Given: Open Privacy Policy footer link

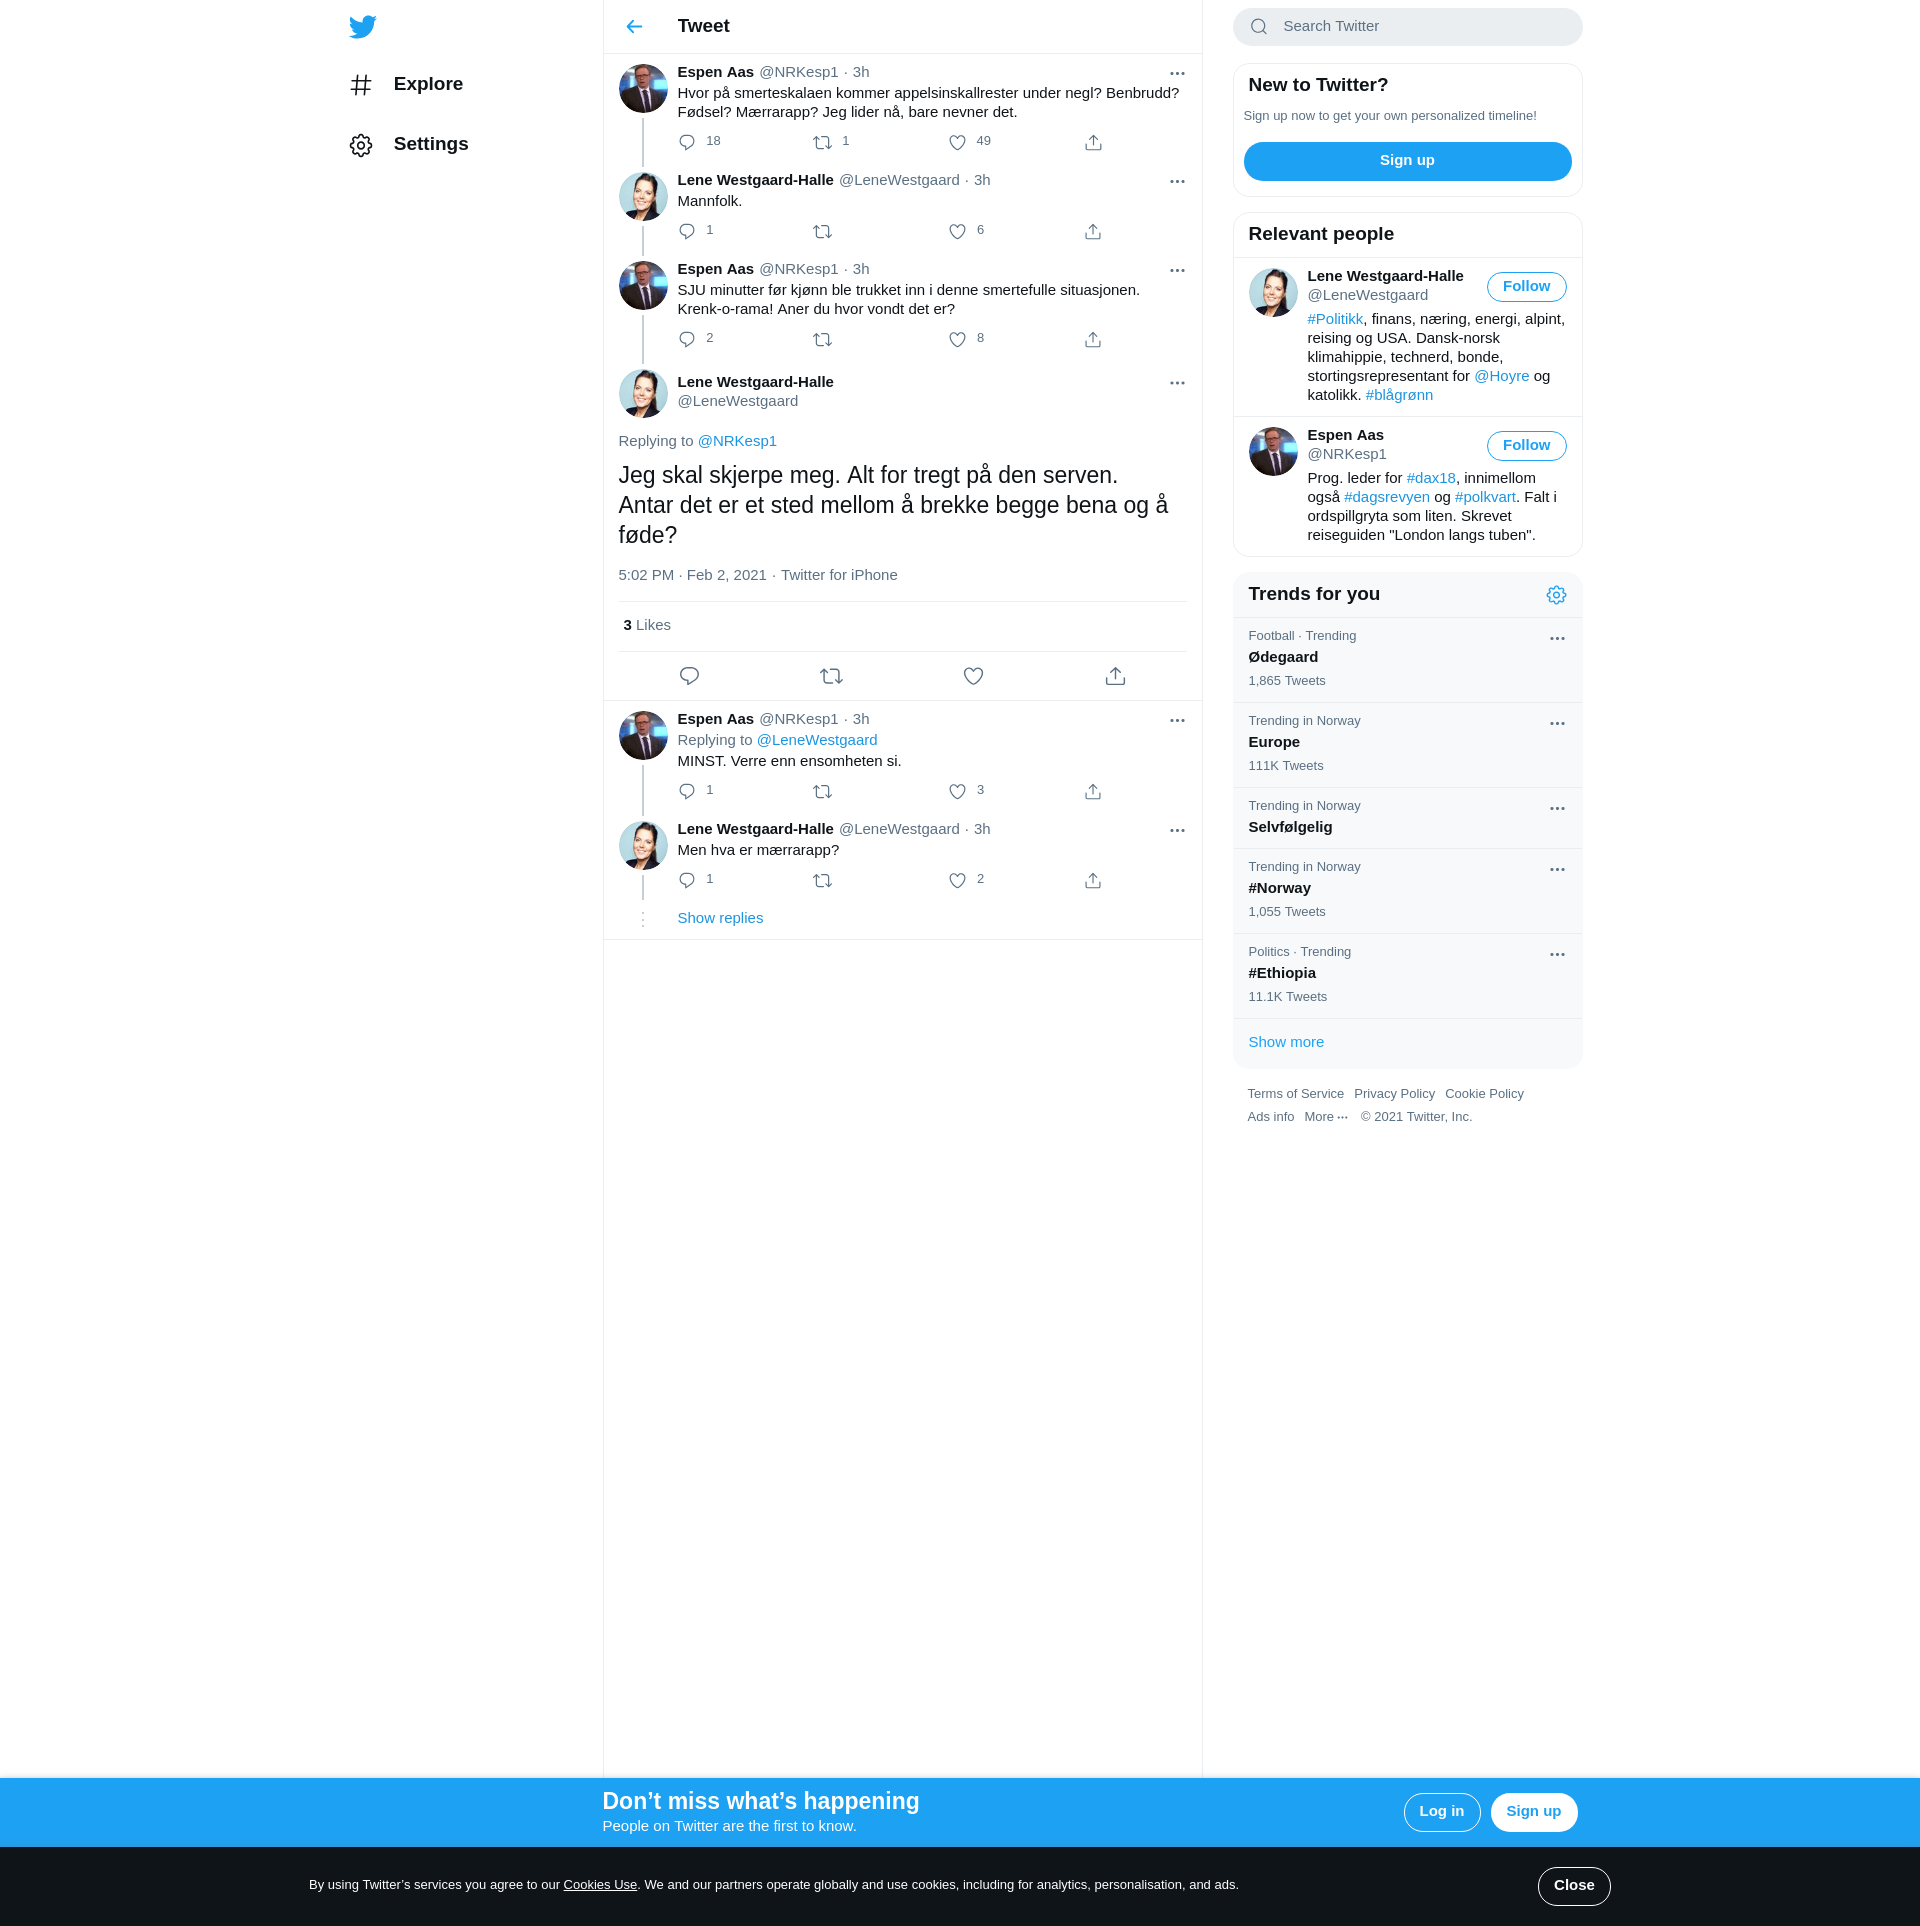Looking at the screenshot, I should 1394,1094.
